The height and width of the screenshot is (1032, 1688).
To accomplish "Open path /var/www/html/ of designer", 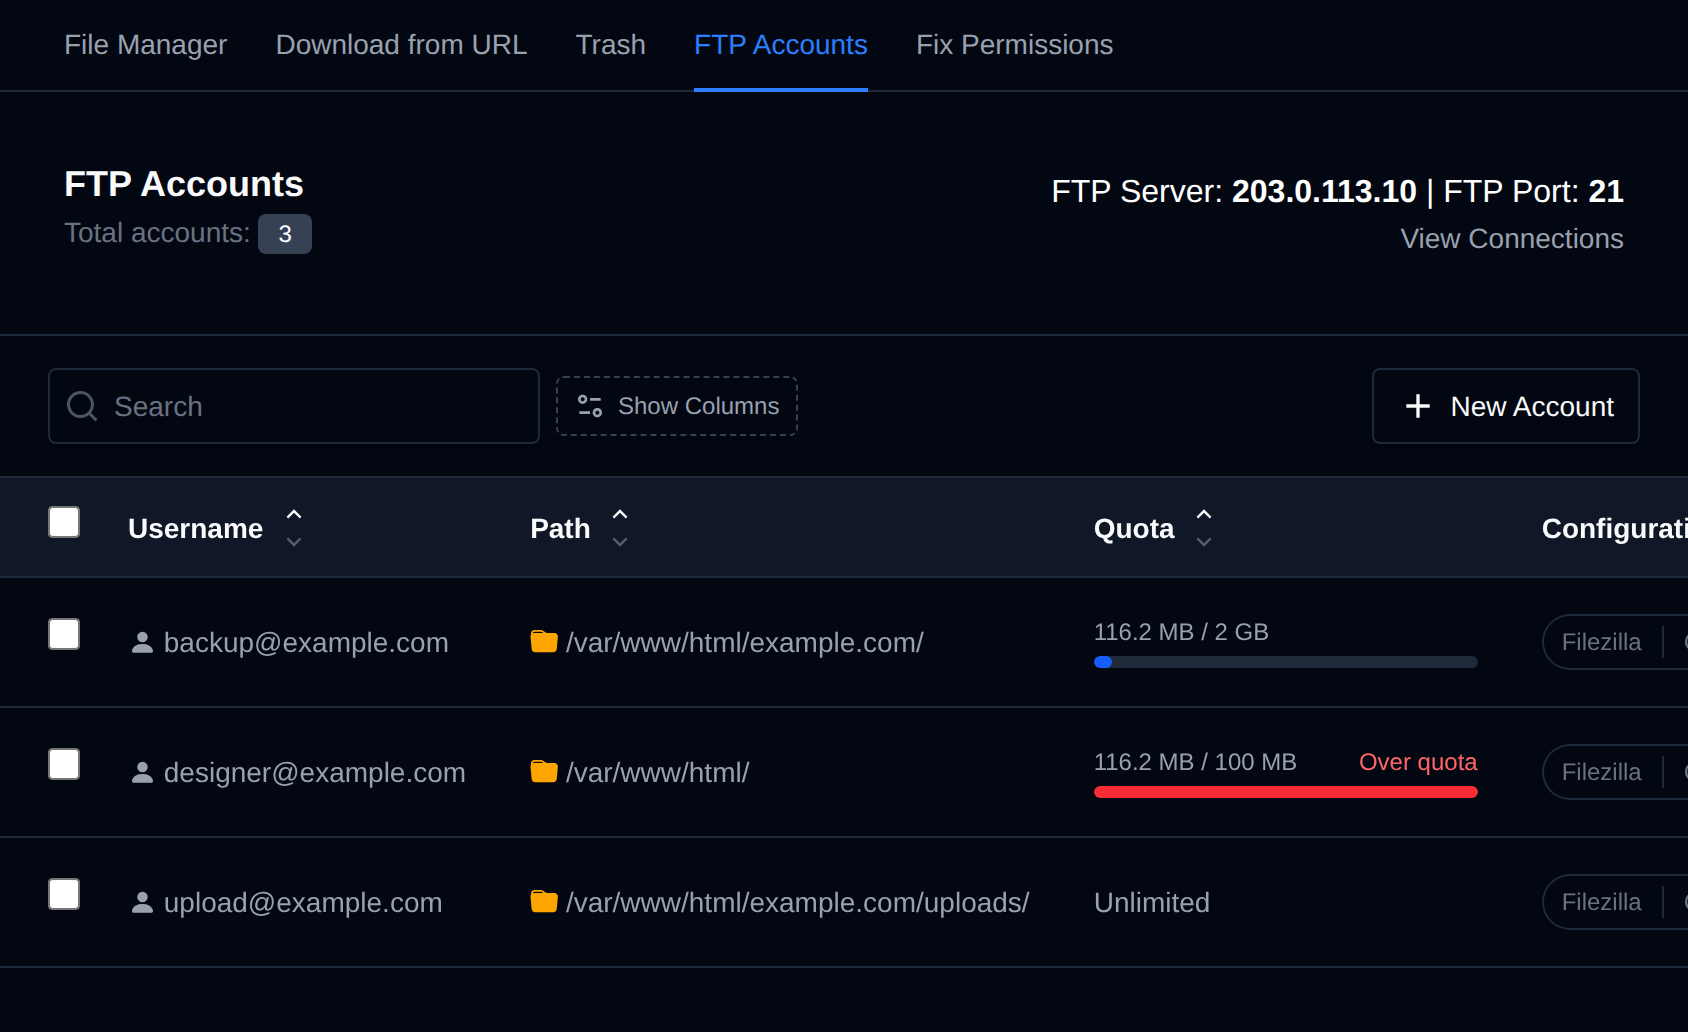I will (657, 772).
